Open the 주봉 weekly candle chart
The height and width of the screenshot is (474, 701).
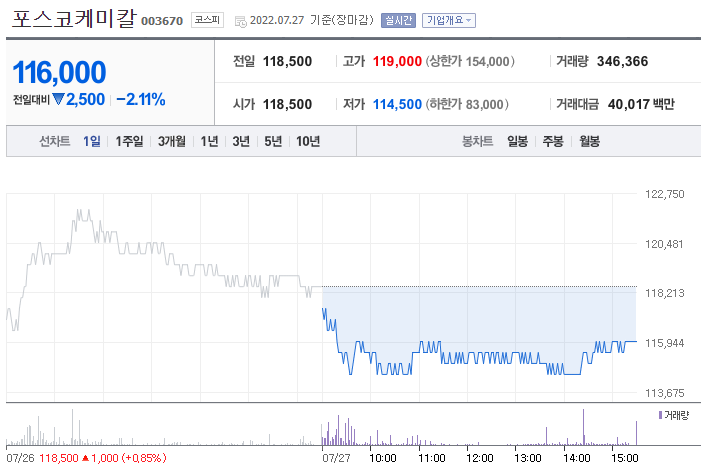(x=553, y=141)
